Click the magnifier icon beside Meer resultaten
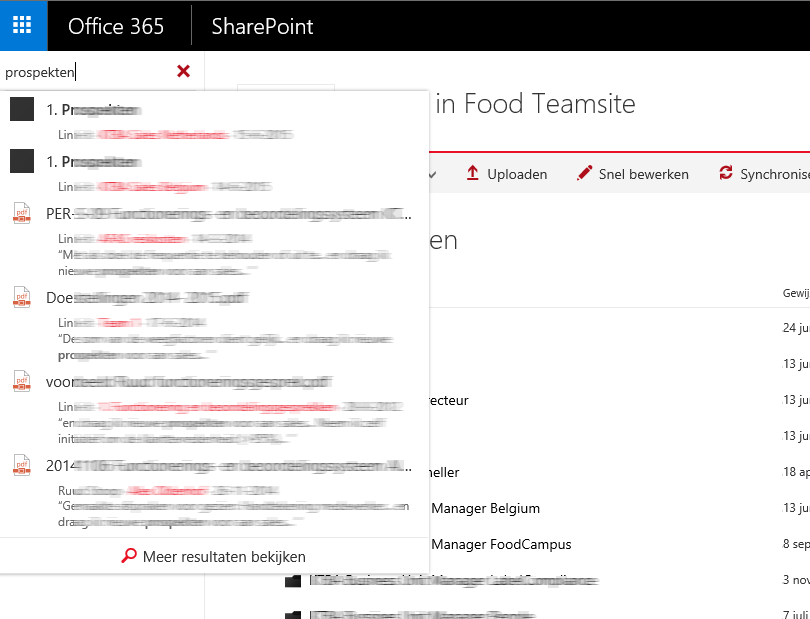 (x=129, y=556)
